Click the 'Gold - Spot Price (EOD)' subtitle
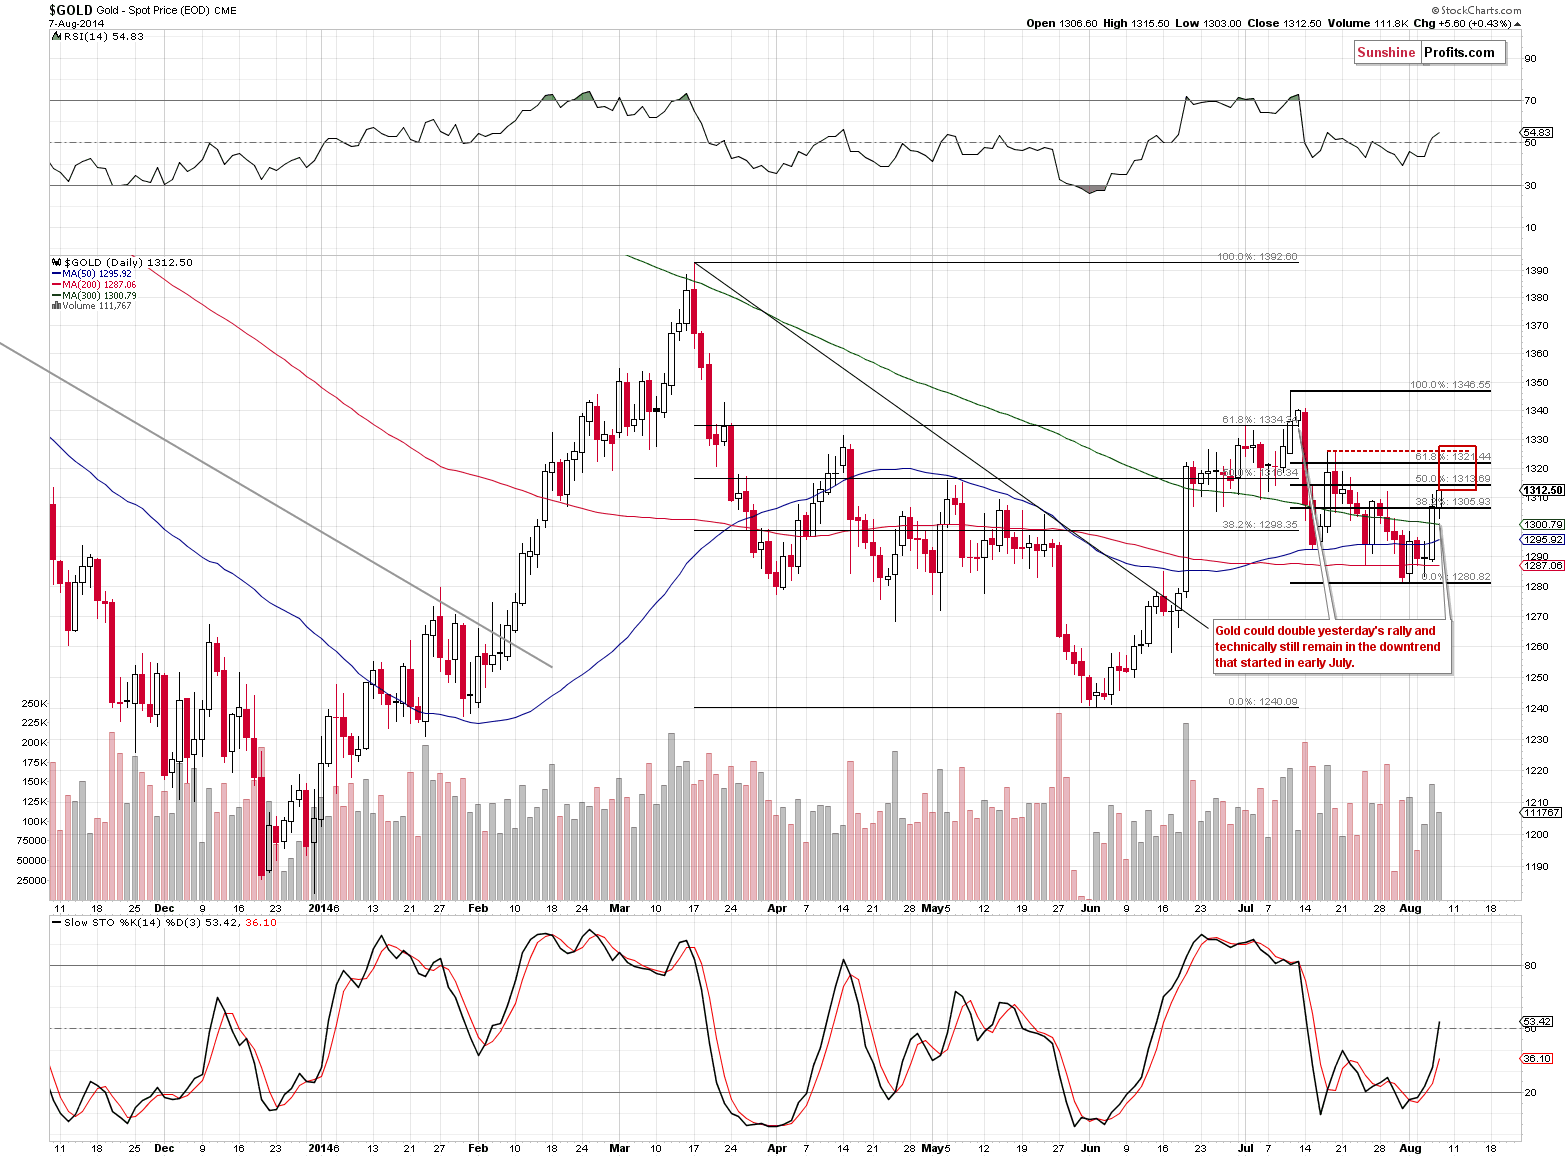 pyautogui.click(x=153, y=11)
